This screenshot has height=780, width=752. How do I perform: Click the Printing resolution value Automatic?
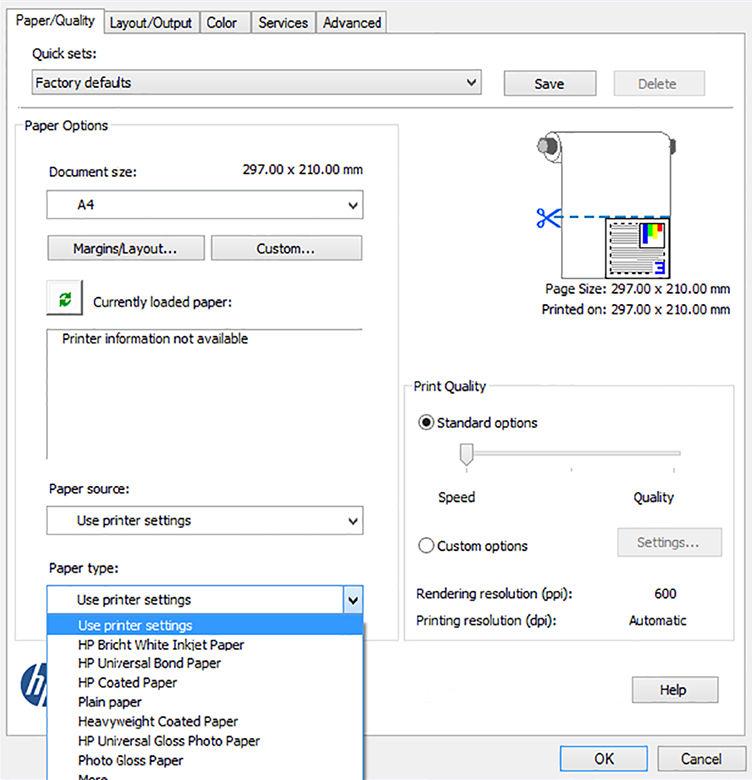(658, 620)
